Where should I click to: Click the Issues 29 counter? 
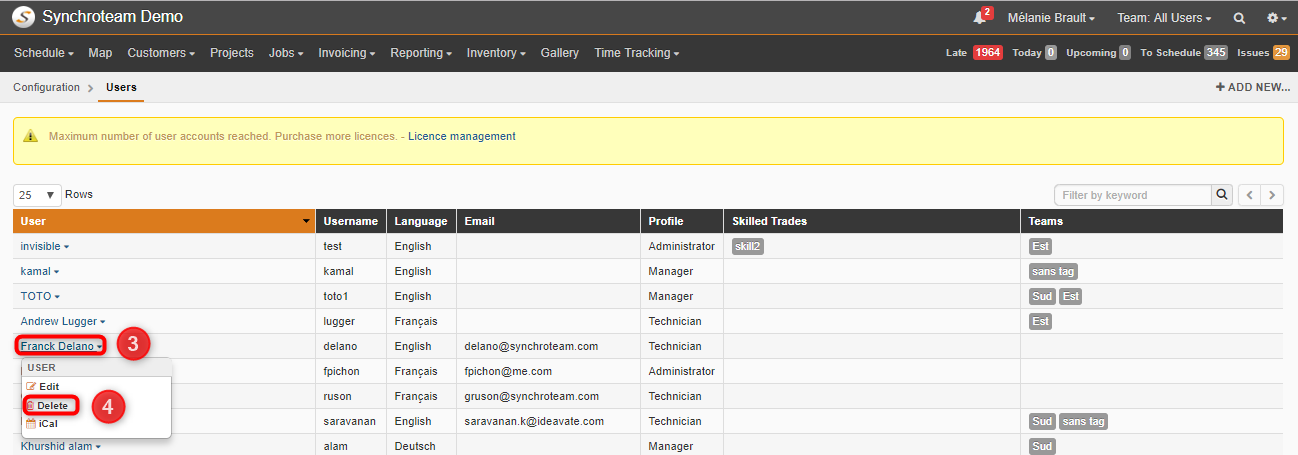tap(1263, 53)
